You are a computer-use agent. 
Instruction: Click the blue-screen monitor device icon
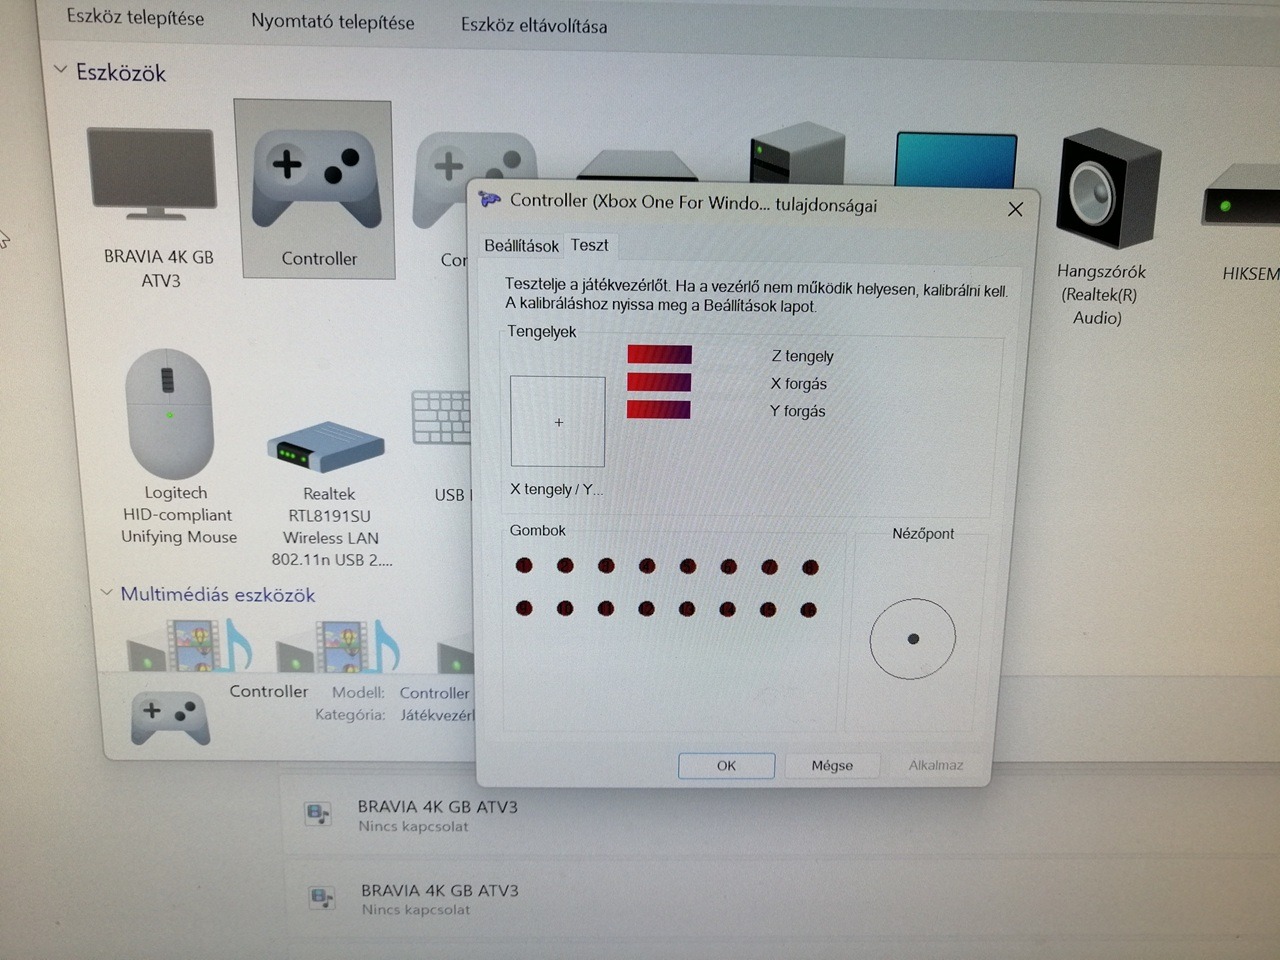[x=956, y=159]
